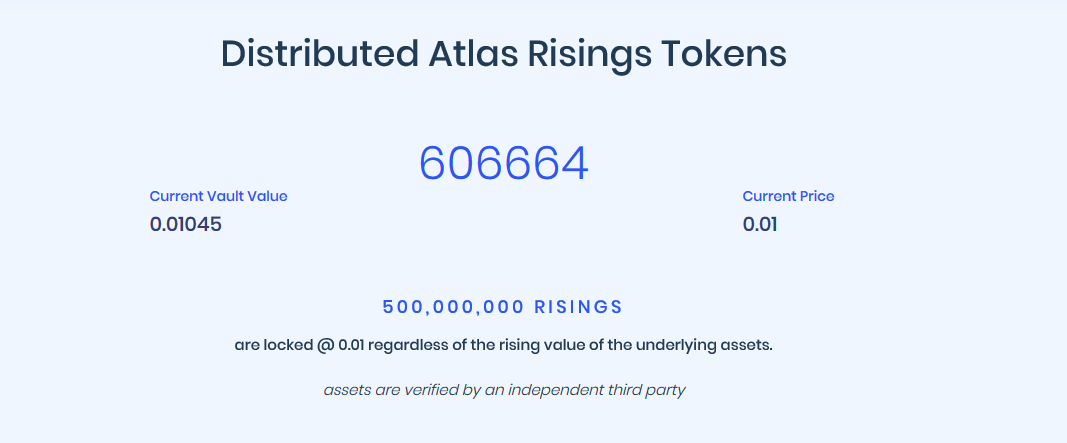Click the word Tokens in the heading
Viewport: 1067px width, 443px height.
(x=723, y=54)
